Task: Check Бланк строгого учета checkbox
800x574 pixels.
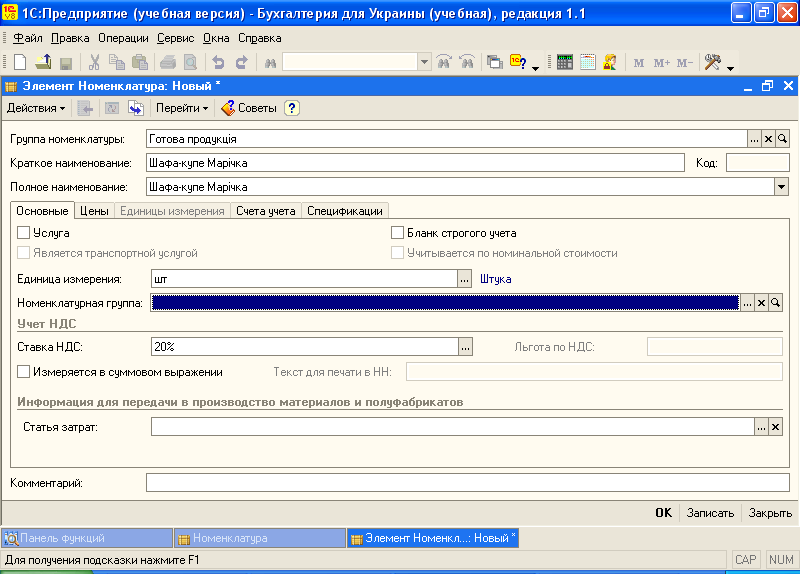Action: coord(397,233)
